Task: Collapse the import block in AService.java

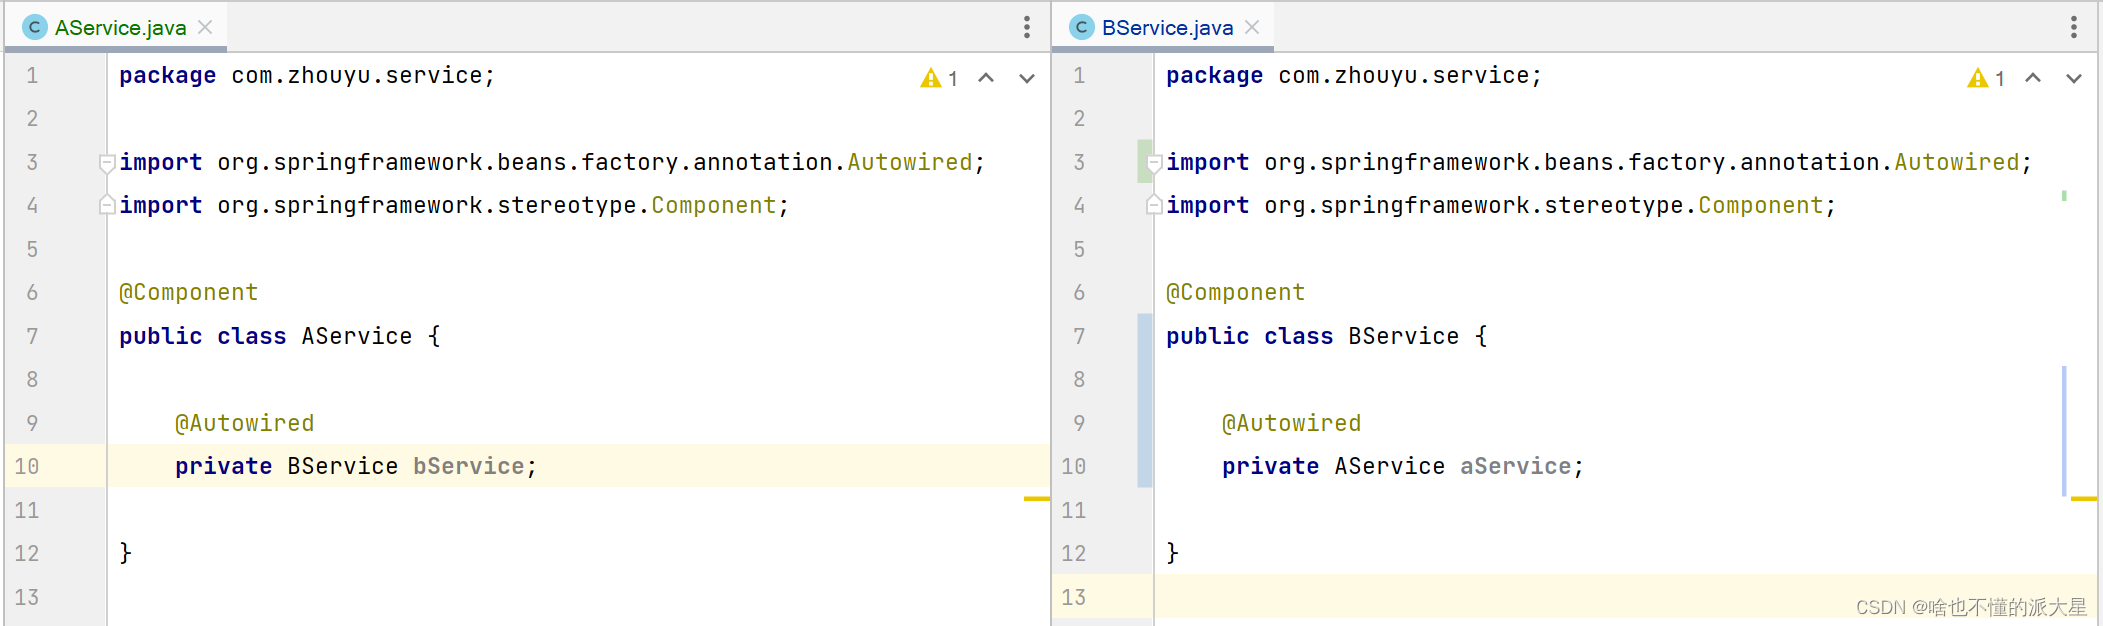Action: 107,163
